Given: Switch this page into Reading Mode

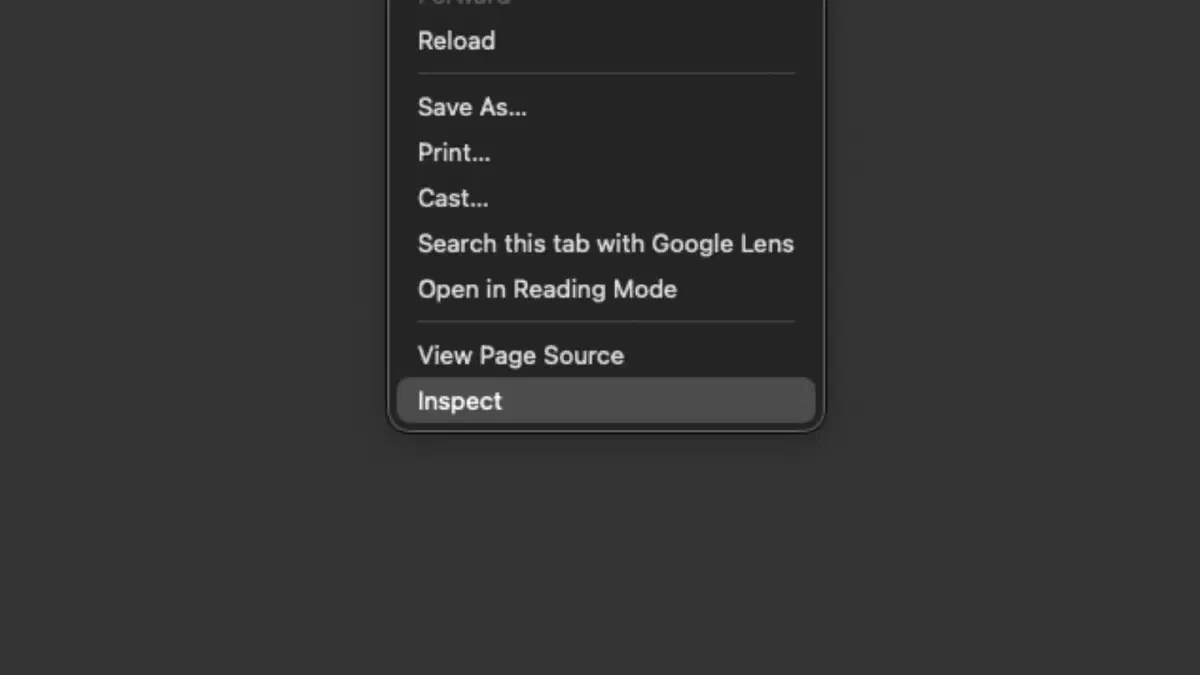Looking at the screenshot, I should pyautogui.click(x=547, y=289).
